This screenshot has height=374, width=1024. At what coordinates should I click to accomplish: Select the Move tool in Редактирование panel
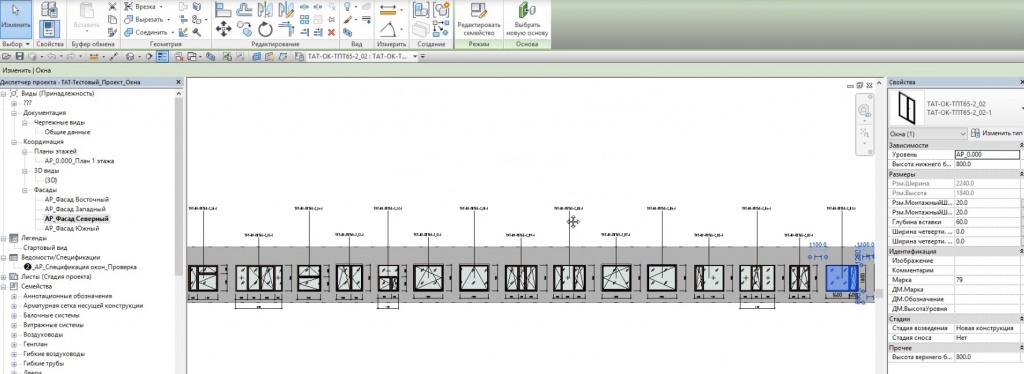point(223,29)
